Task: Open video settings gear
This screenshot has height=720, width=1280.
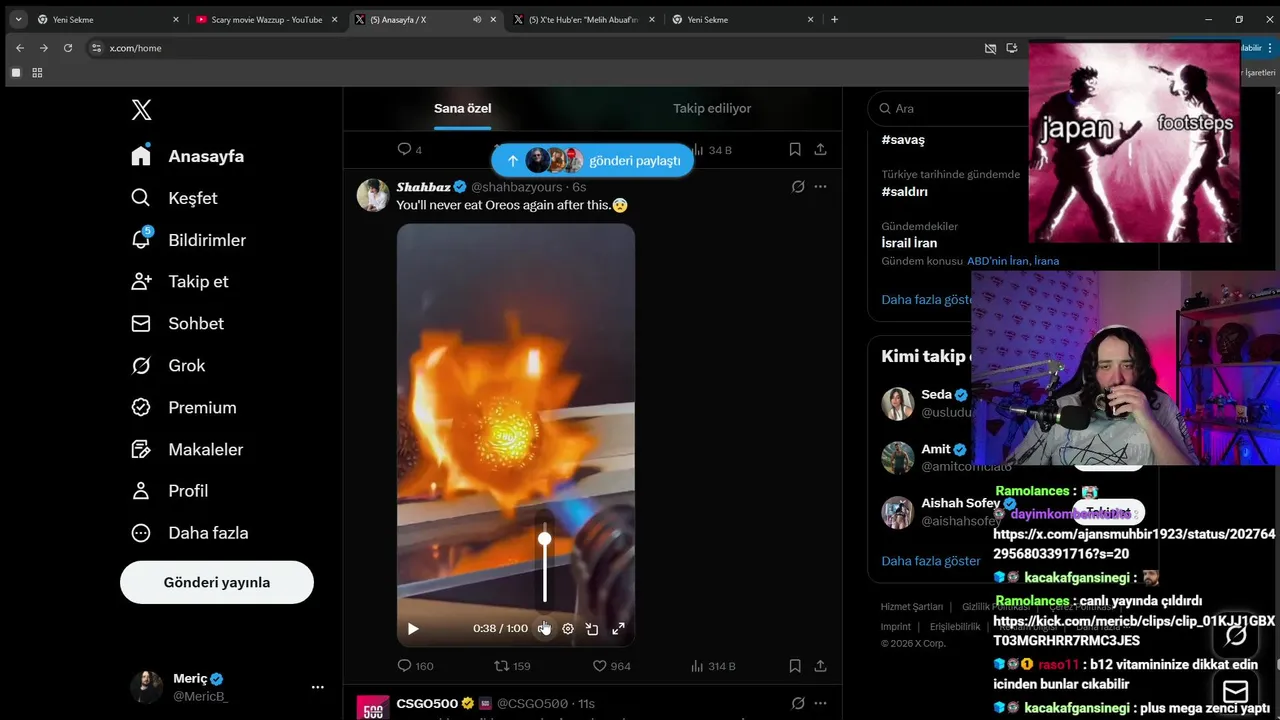Action: click(x=568, y=629)
